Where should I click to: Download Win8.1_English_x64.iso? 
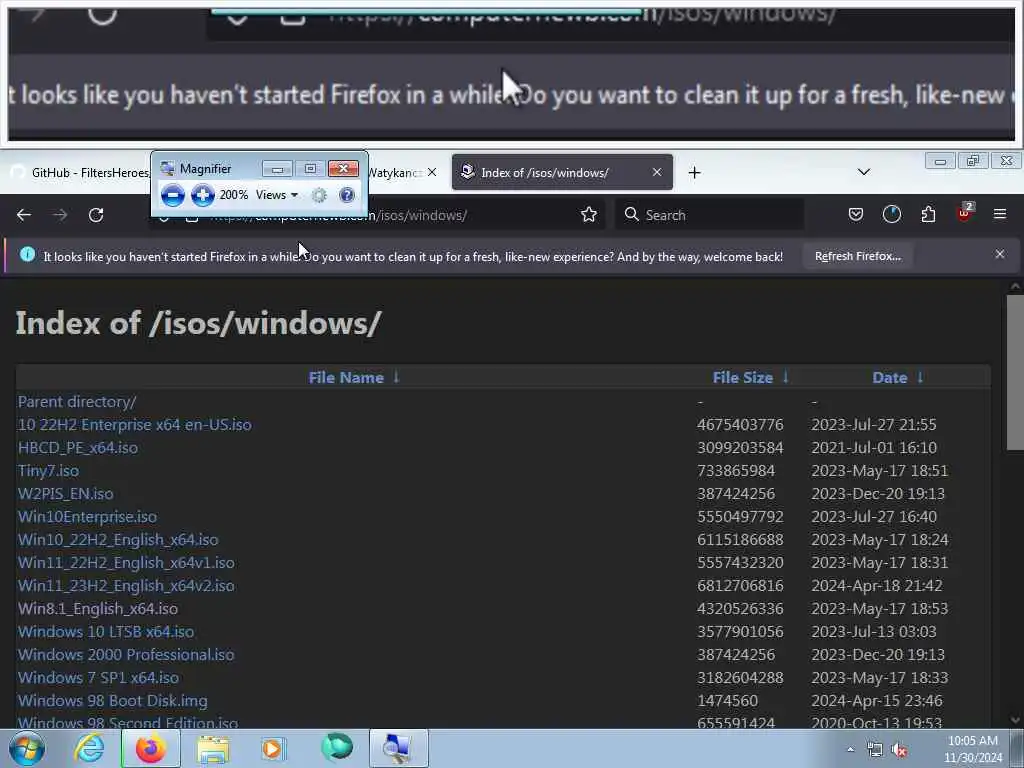[x=98, y=609]
